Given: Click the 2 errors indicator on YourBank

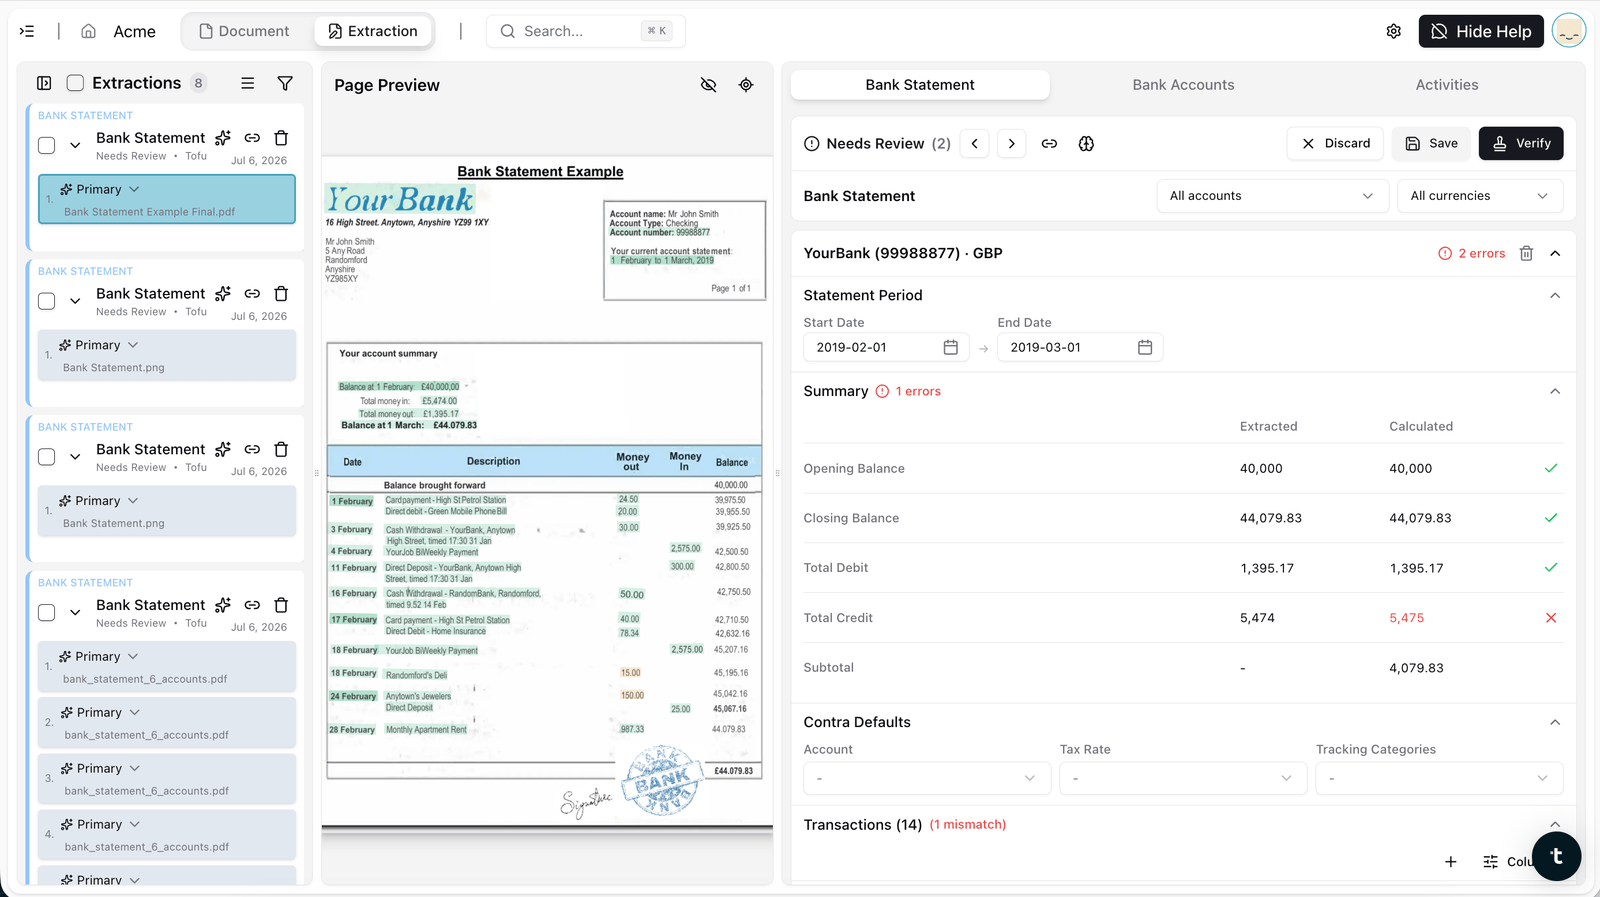Looking at the screenshot, I should (x=1471, y=253).
